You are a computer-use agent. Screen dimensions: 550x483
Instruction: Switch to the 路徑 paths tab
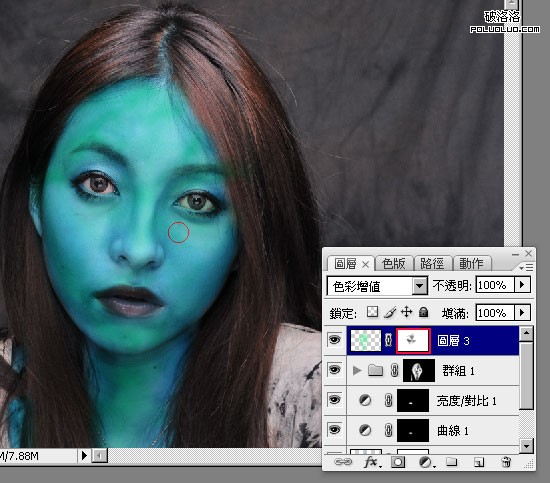[x=432, y=263]
